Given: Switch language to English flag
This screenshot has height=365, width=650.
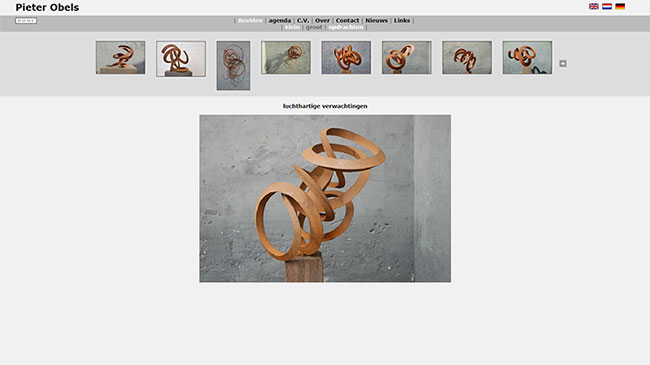Looking at the screenshot, I should 594,7.
